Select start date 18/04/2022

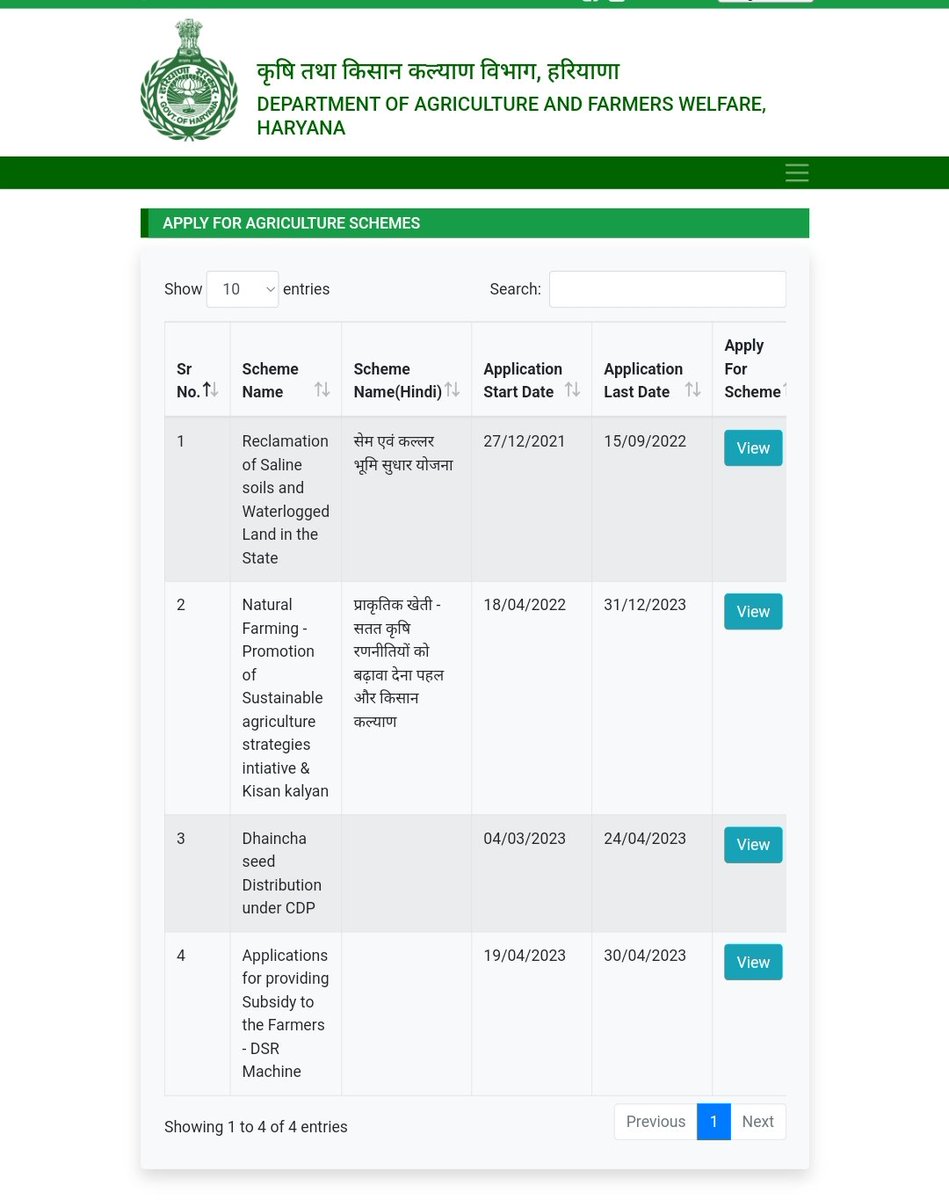point(524,605)
